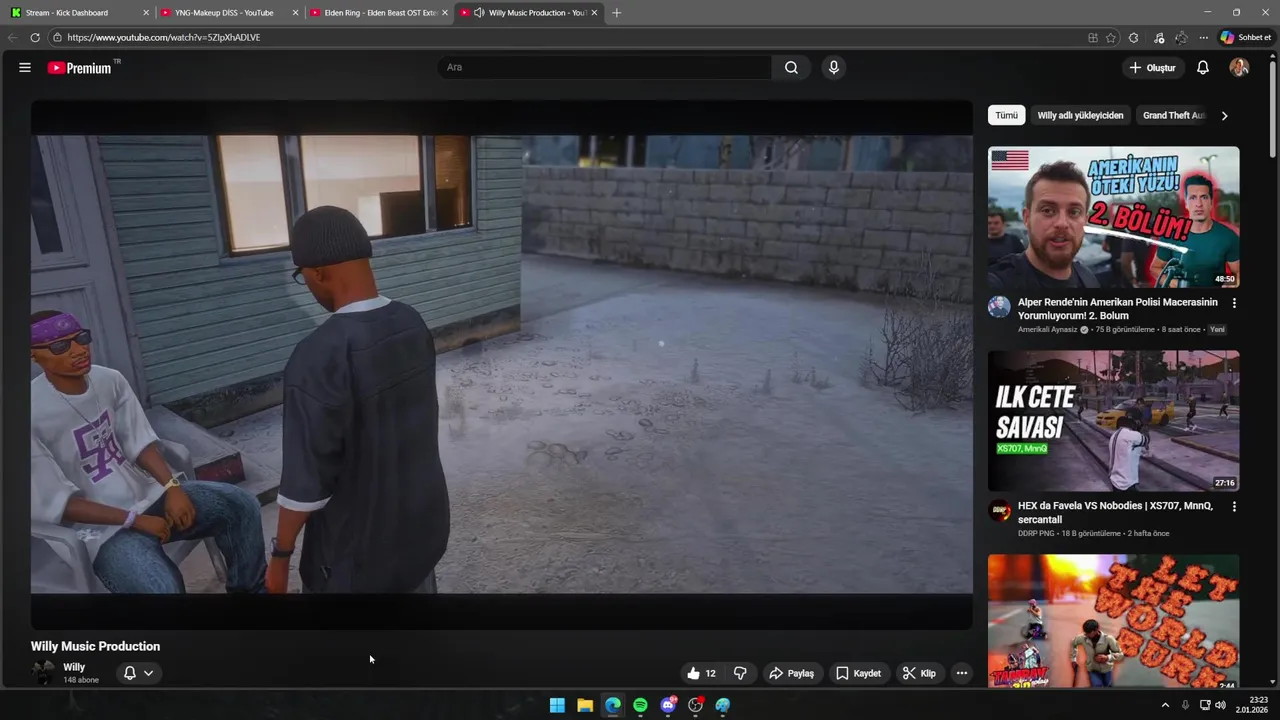Add page to favorites star

click(x=1110, y=38)
